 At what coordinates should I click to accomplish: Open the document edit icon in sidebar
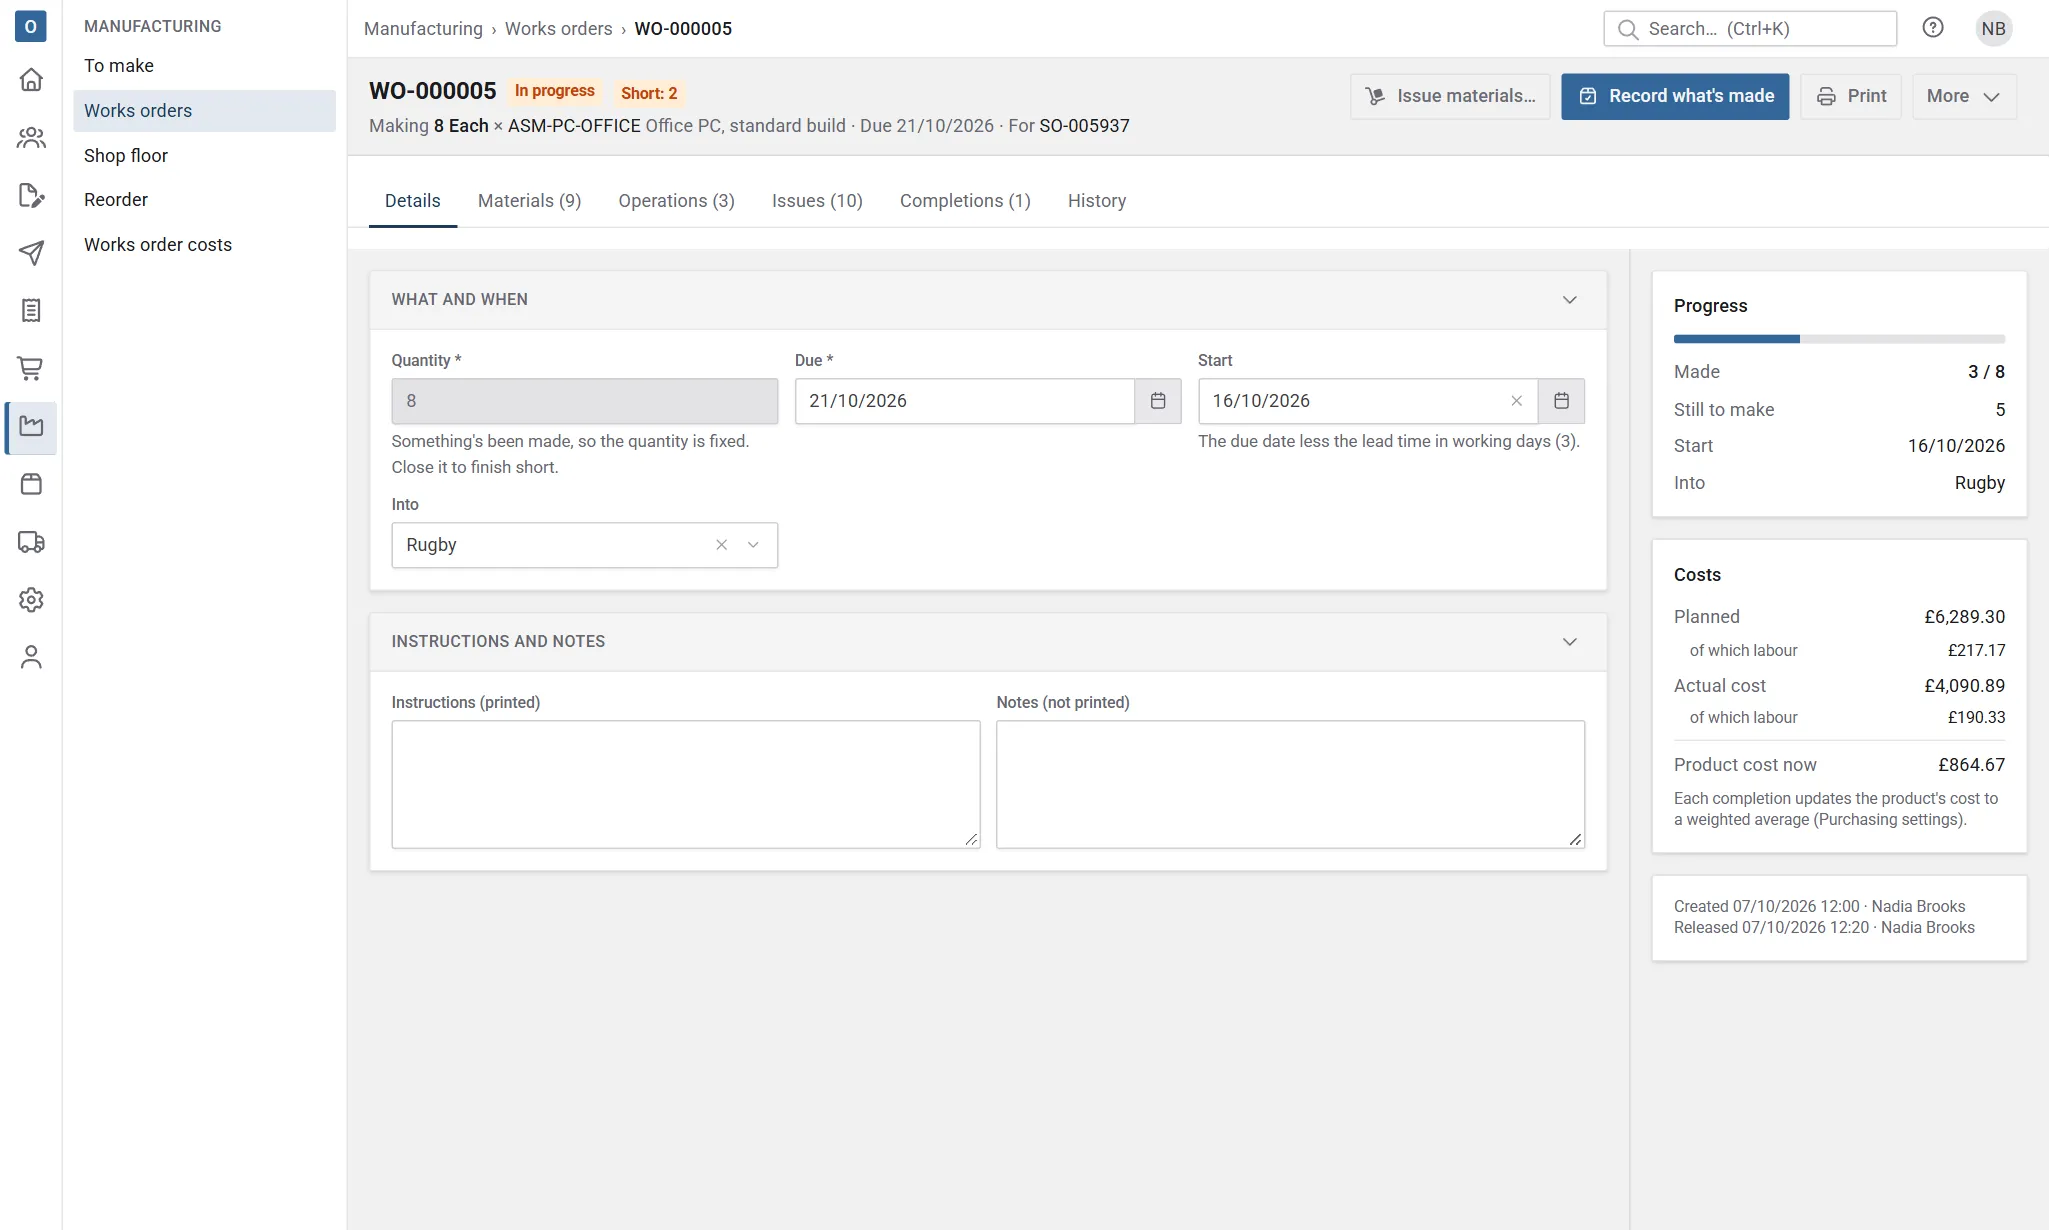pyautogui.click(x=31, y=196)
